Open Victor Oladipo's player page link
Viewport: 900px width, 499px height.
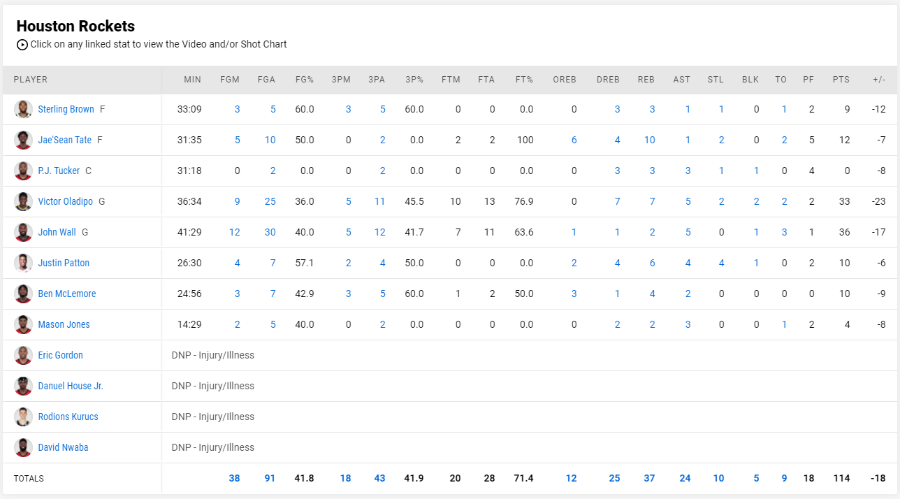click(x=65, y=202)
